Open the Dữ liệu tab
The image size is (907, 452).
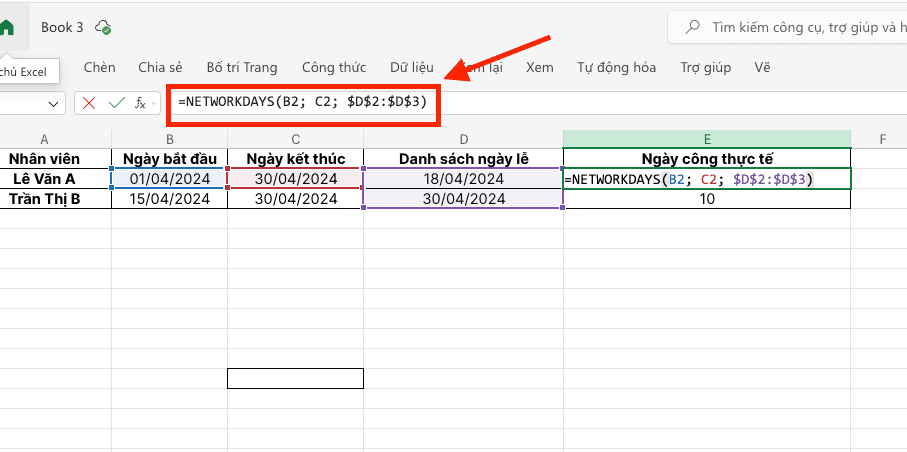412,68
